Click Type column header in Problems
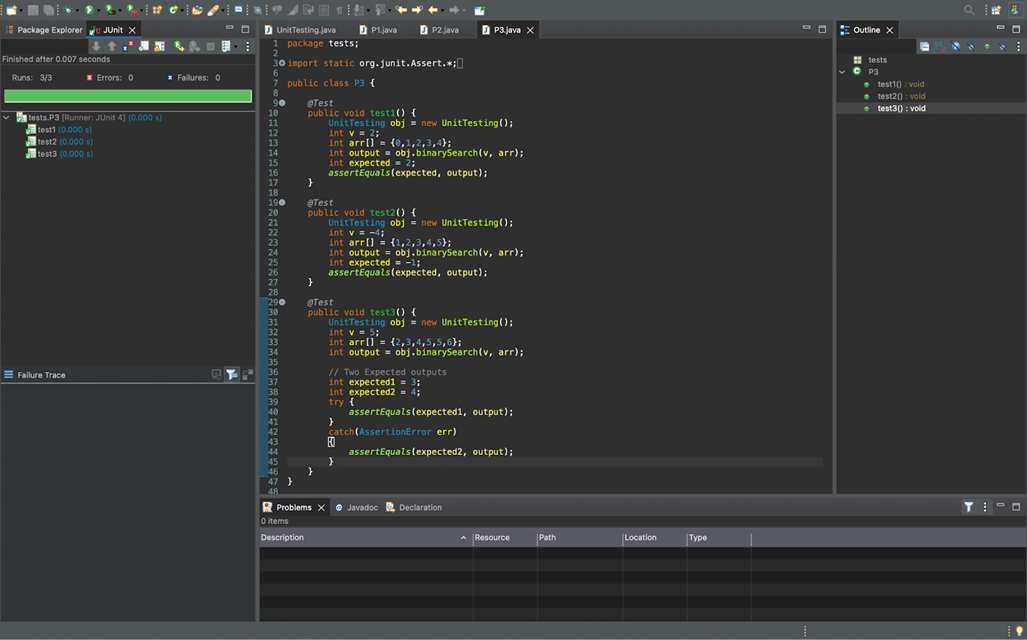 (x=718, y=537)
